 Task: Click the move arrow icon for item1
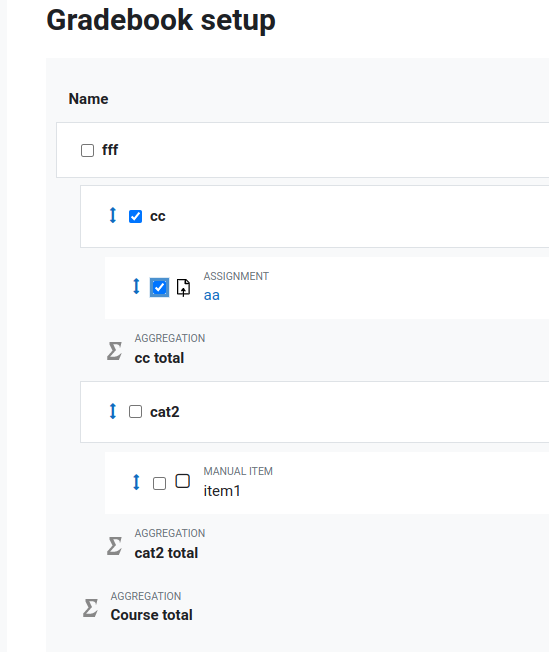click(x=136, y=482)
